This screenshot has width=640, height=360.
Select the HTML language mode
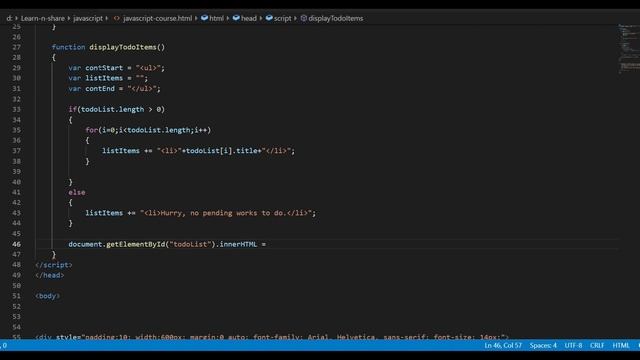click(621, 345)
